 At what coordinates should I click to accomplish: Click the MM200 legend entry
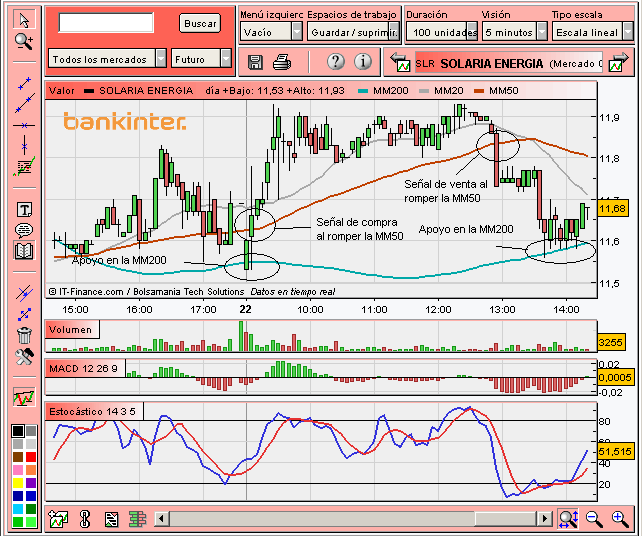point(383,91)
